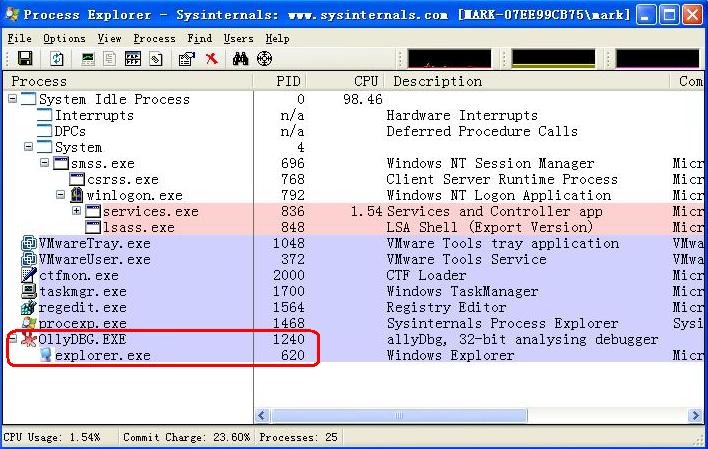
Task: Click the PID value 1240
Action: (289, 339)
